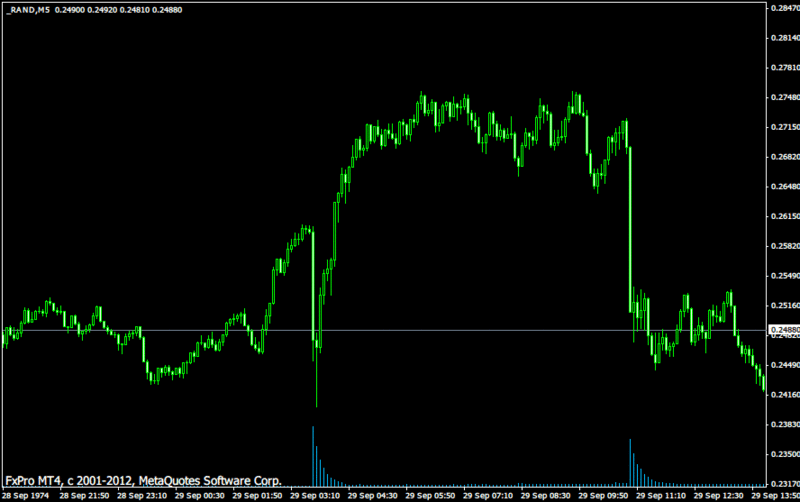Click the 28 Sep 23:10 time label
This screenshot has width=800, height=502.
pos(142,496)
